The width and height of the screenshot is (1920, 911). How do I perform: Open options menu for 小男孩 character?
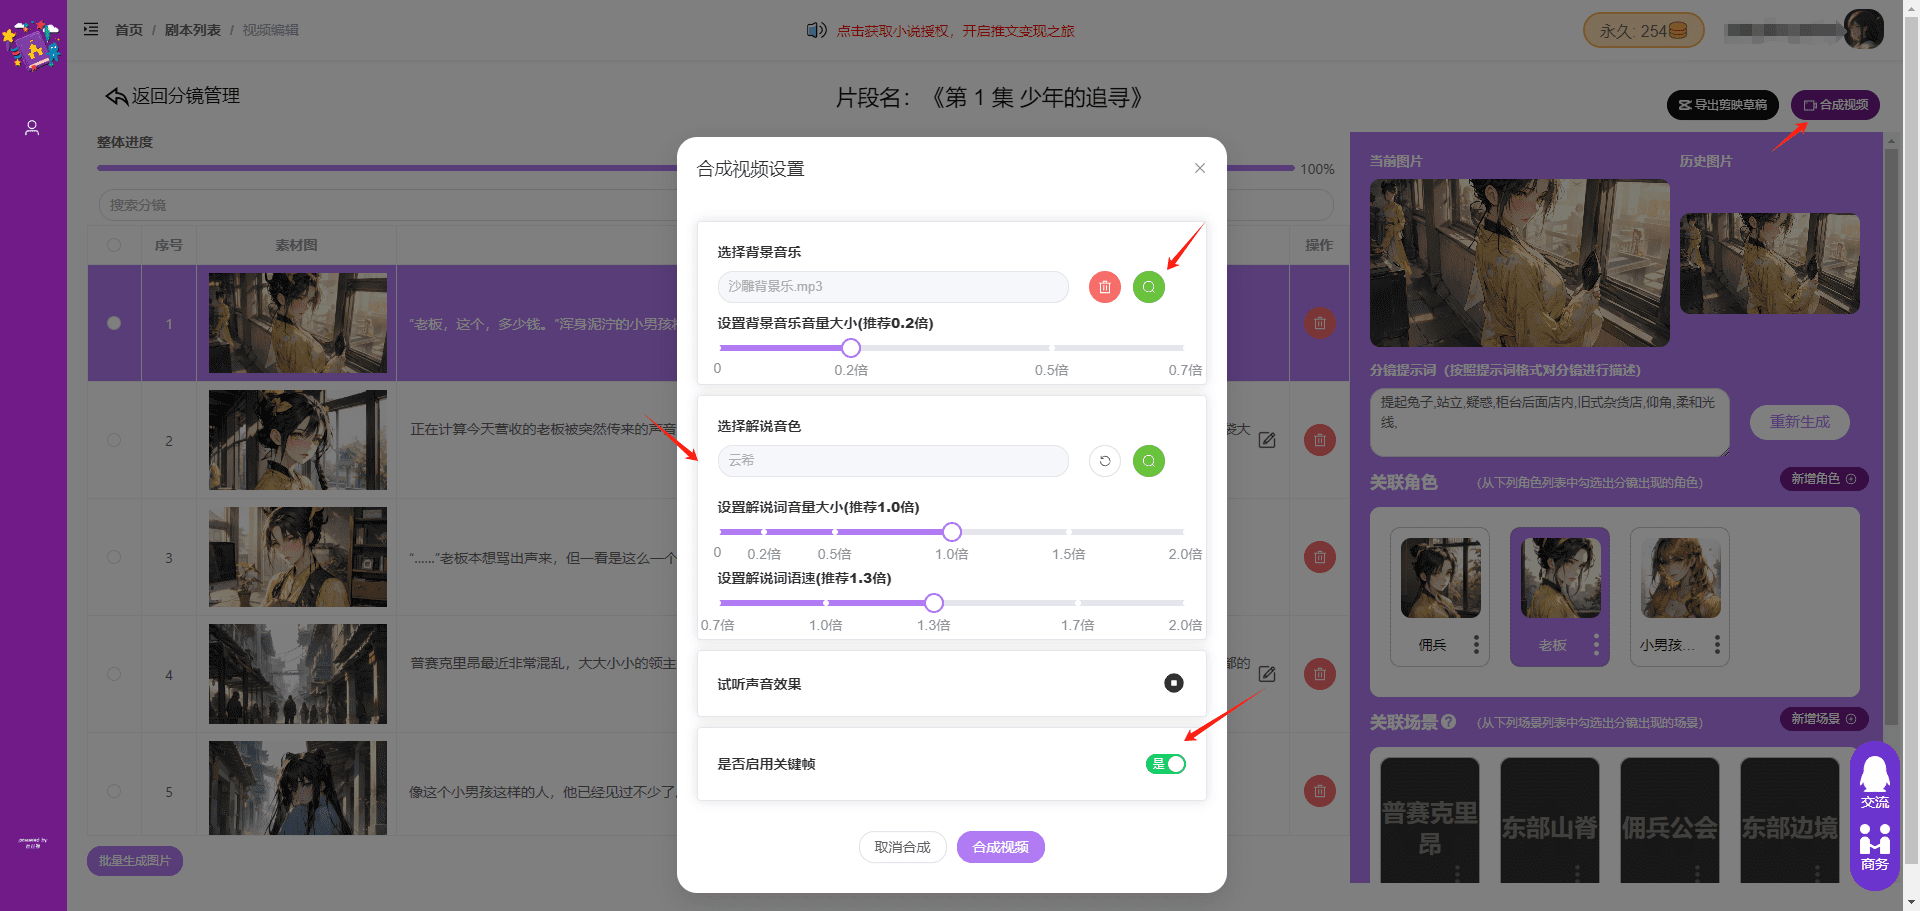click(x=1717, y=645)
